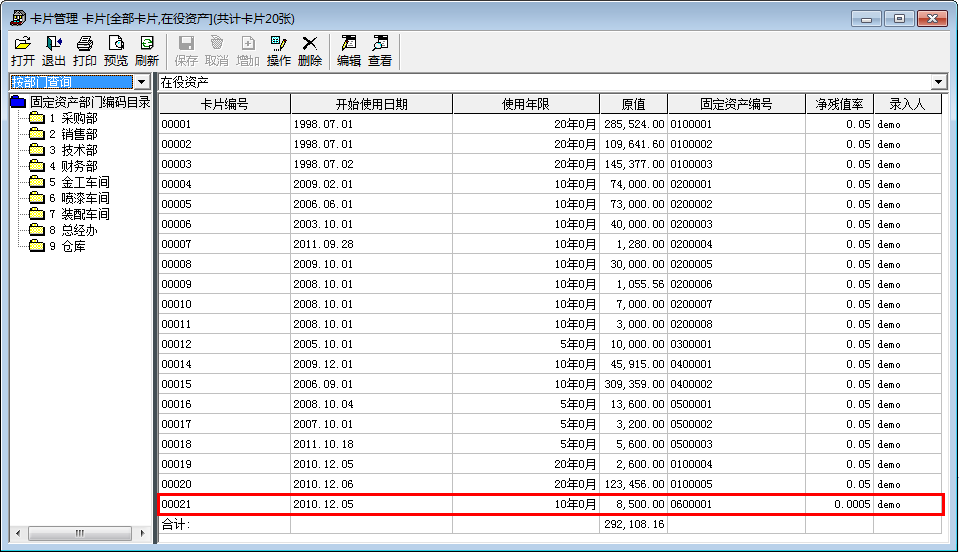Click asset number 0100004 cell
959x552 pixels.
[736, 464]
